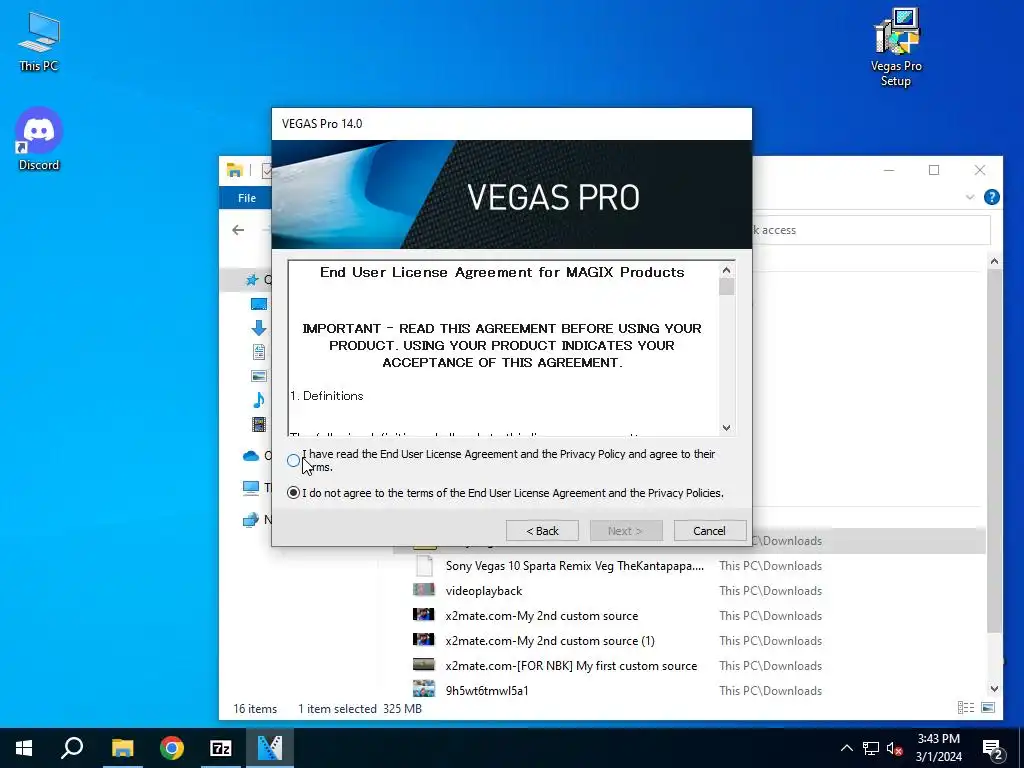Click the VEGAS installer taskbar icon
This screenshot has width=1024, height=768.
click(x=270, y=748)
